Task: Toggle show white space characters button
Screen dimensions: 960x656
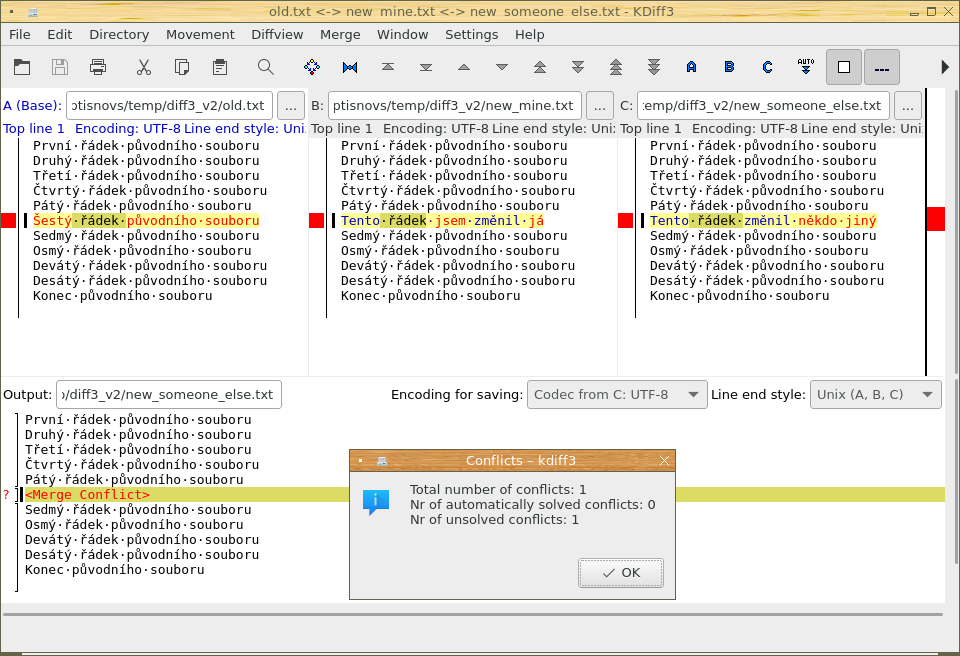Action: (844, 67)
